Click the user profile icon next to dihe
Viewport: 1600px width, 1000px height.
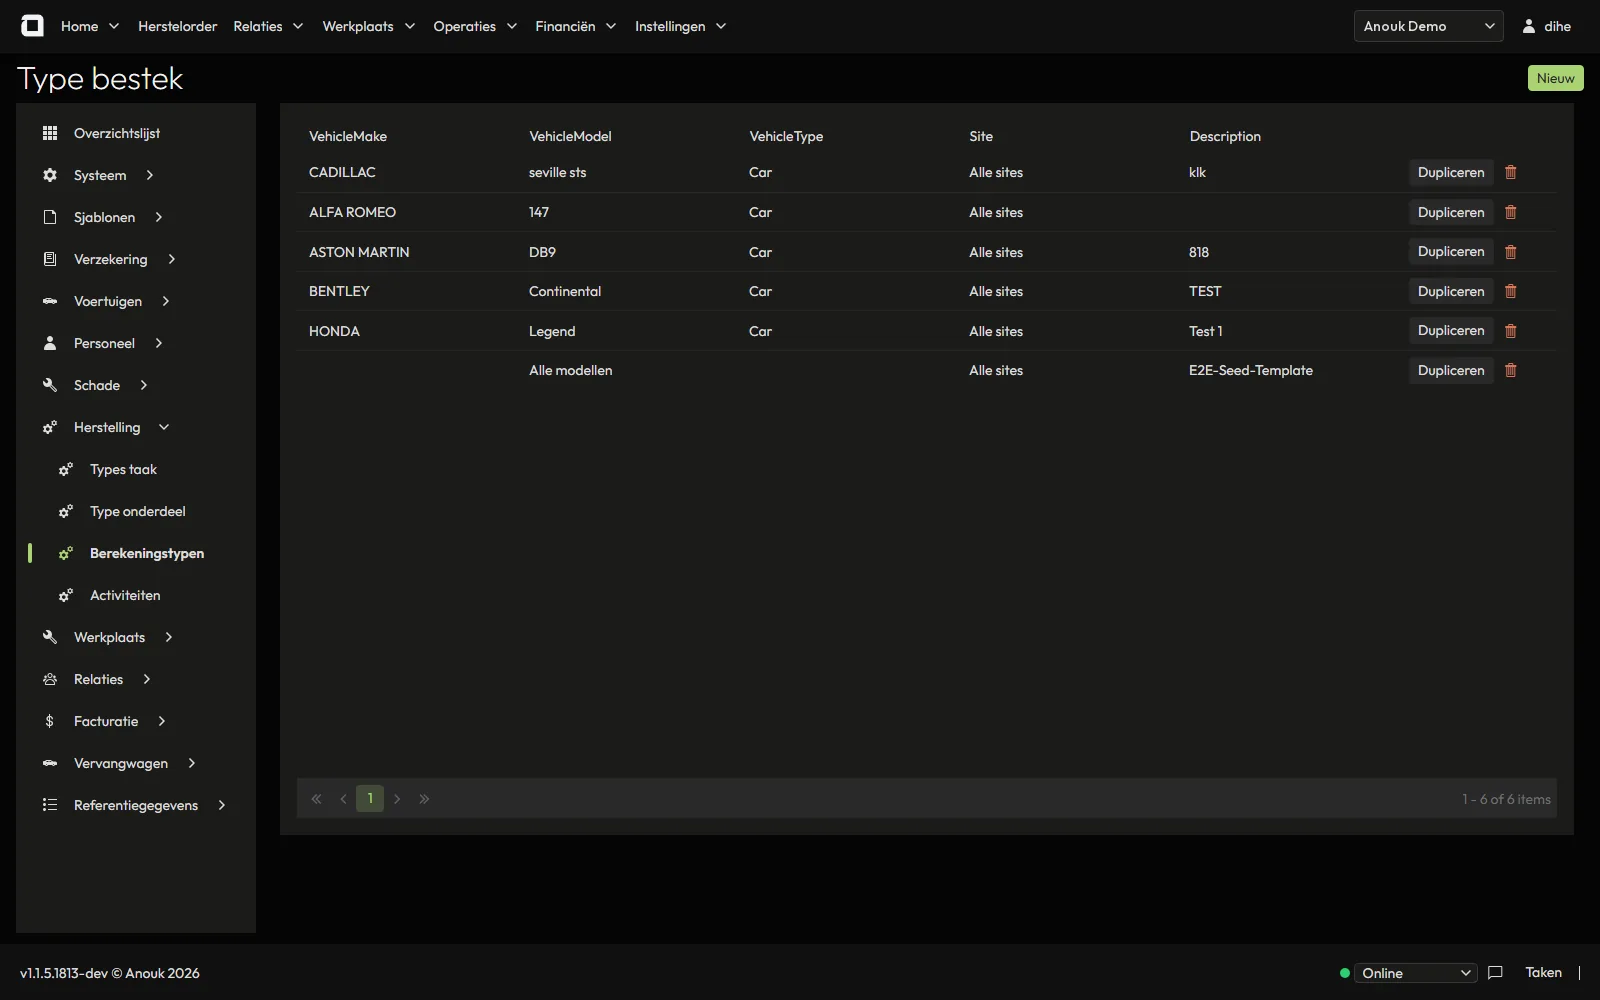(x=1529, y=26)
